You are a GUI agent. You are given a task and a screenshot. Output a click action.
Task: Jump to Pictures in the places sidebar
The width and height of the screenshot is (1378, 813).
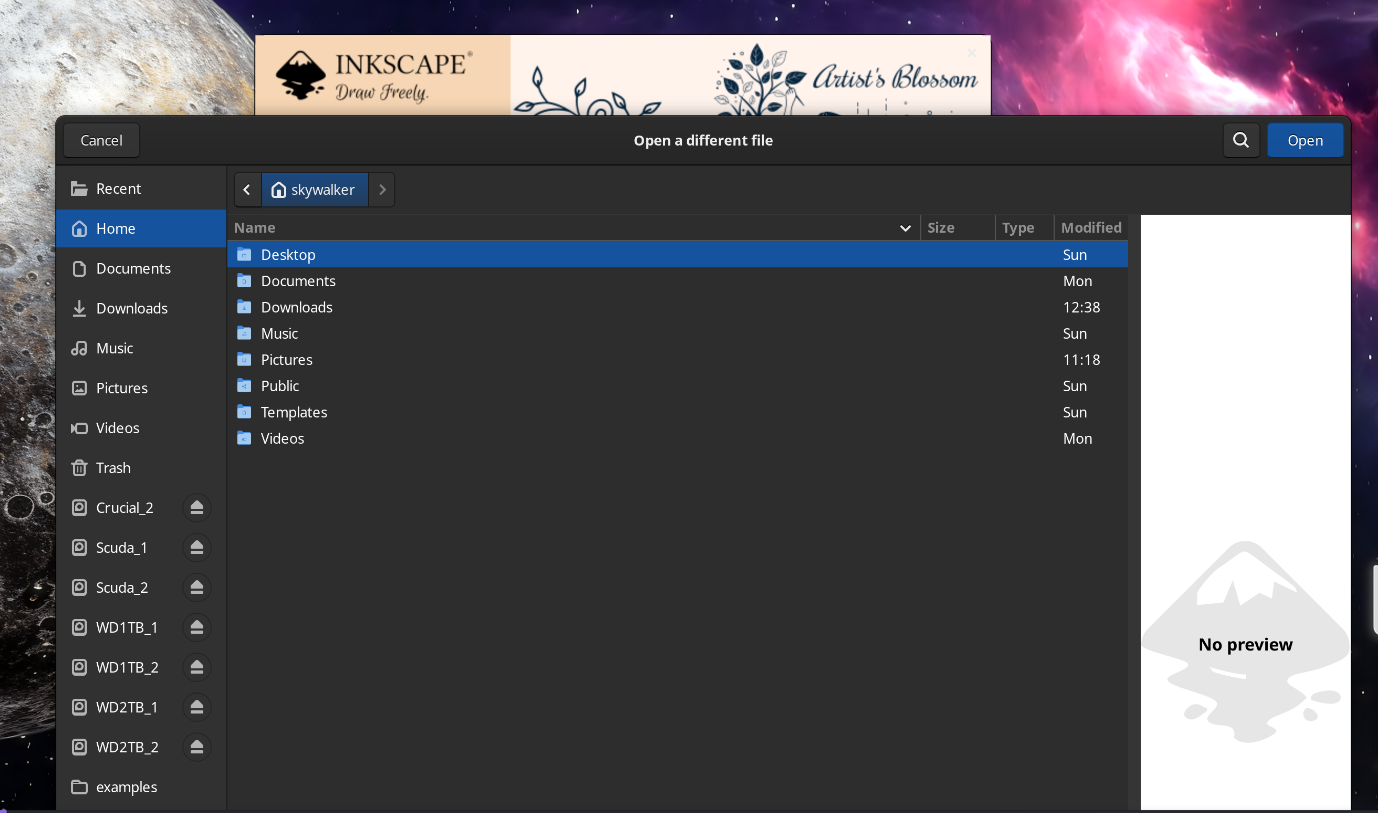[x=141, y=388]
